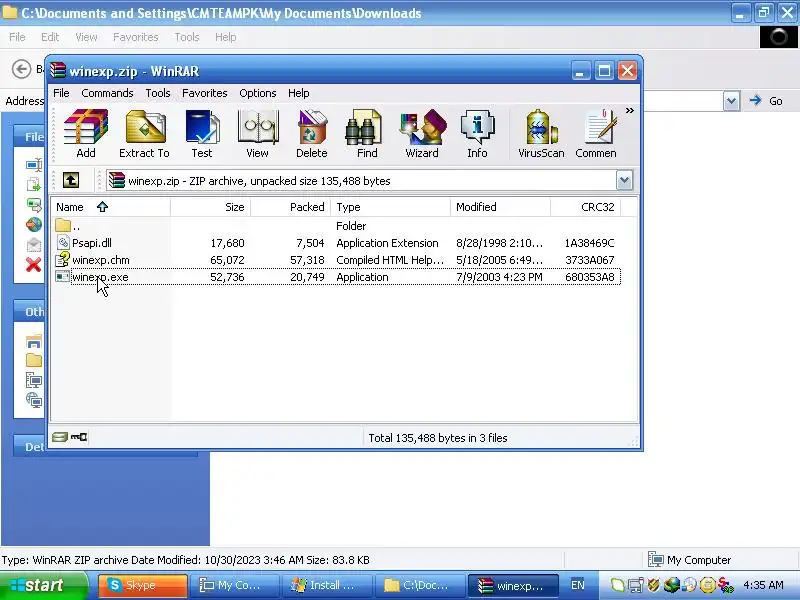Run VirusScan from the toolbar
Screen dimensions: 800x600
coord(541,134)
